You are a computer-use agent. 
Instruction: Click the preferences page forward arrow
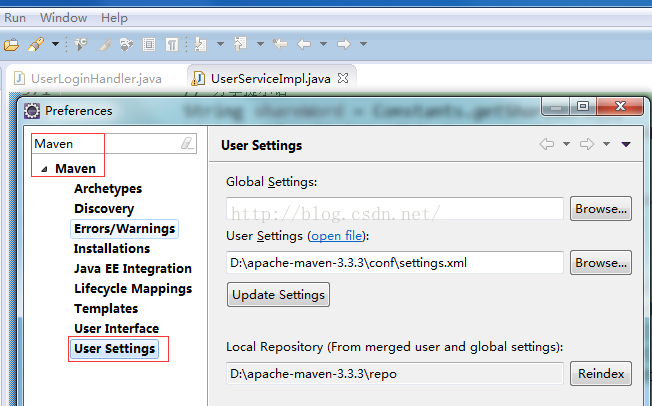(587, 144)
